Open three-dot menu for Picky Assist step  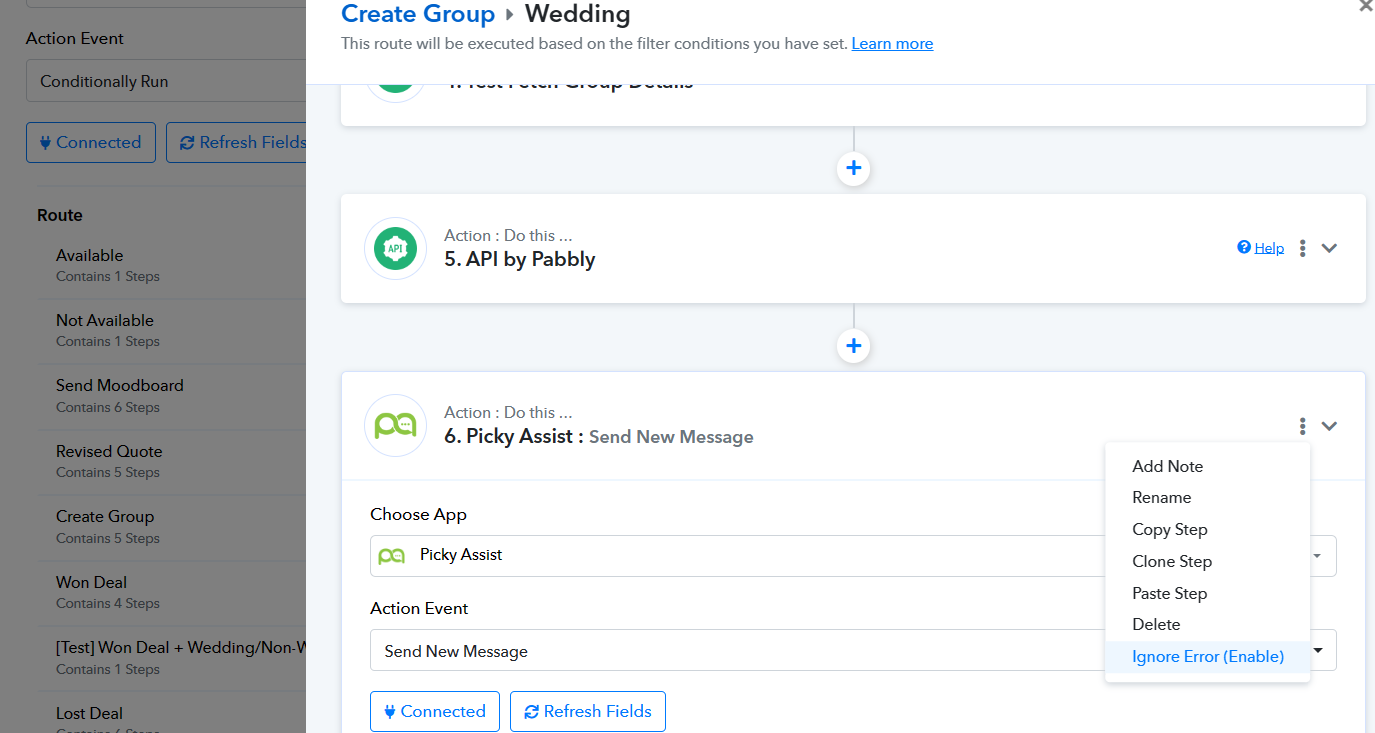(x=1302, y=426)
